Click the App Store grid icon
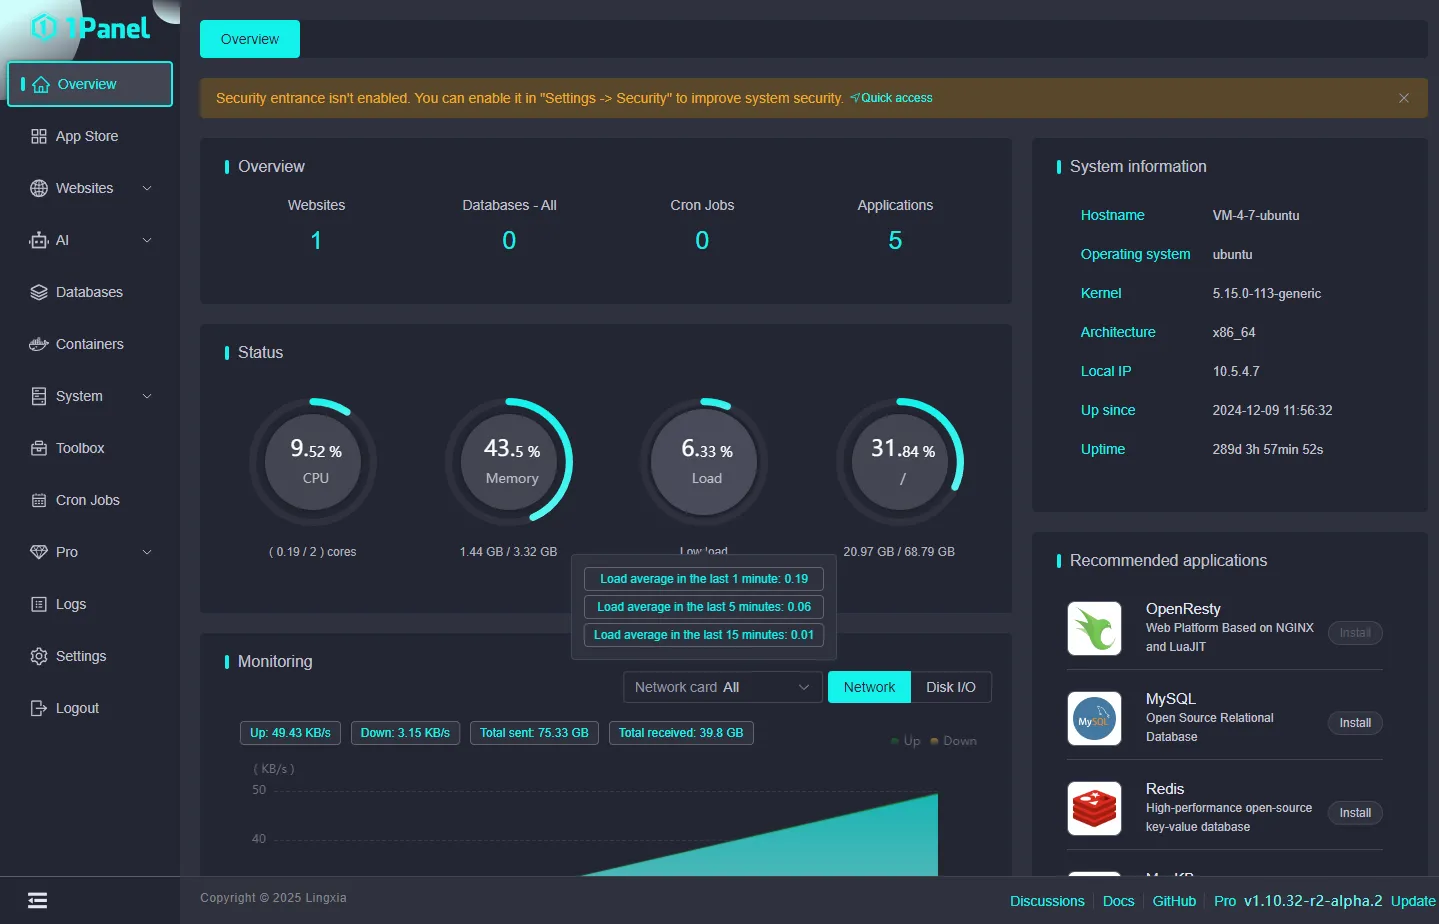The width and height of the screenshot is (1439, 924). pyautogui.click(x=39, y=136)
